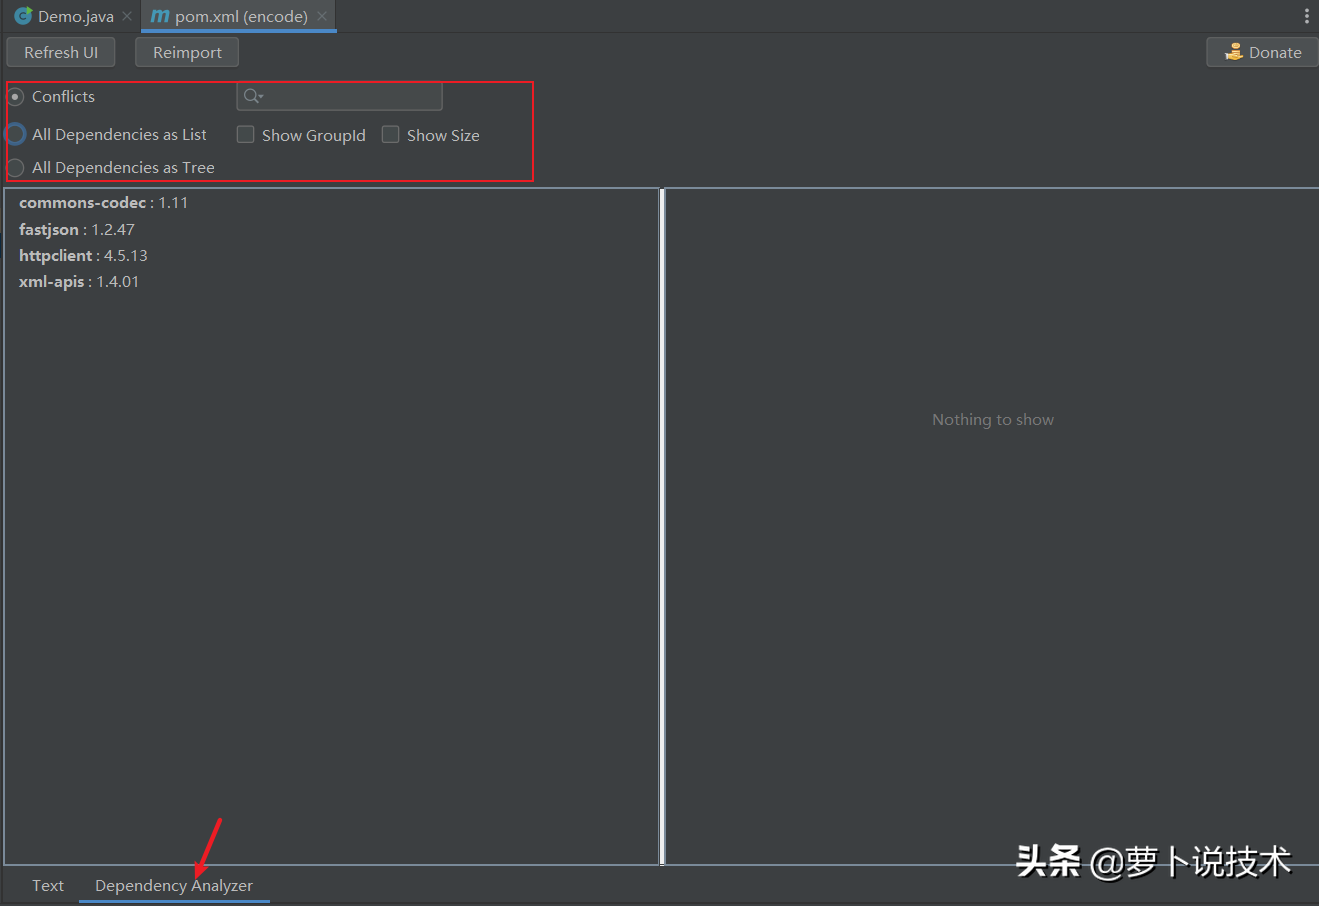Image resolution: width=1319 pixels, height=906 pixels.
Task: Enable the Show Size checkbox
Action: pos(390,134)
